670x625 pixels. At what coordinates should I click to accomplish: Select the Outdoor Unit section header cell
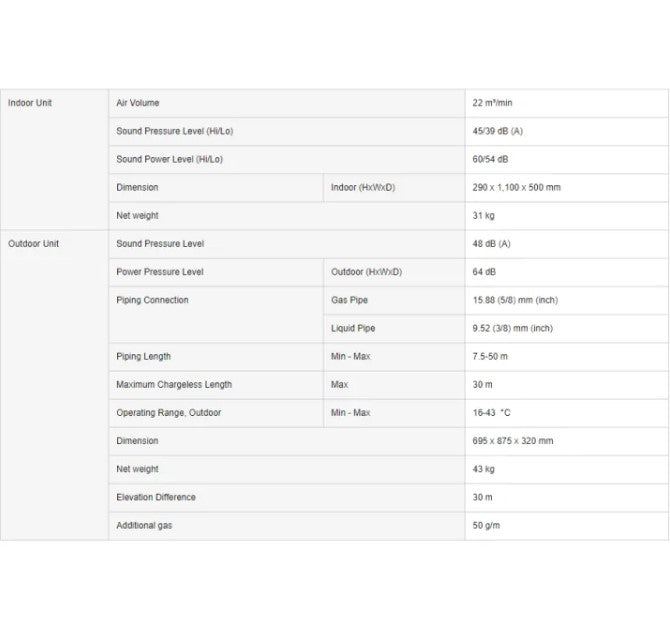click(54, 385)
